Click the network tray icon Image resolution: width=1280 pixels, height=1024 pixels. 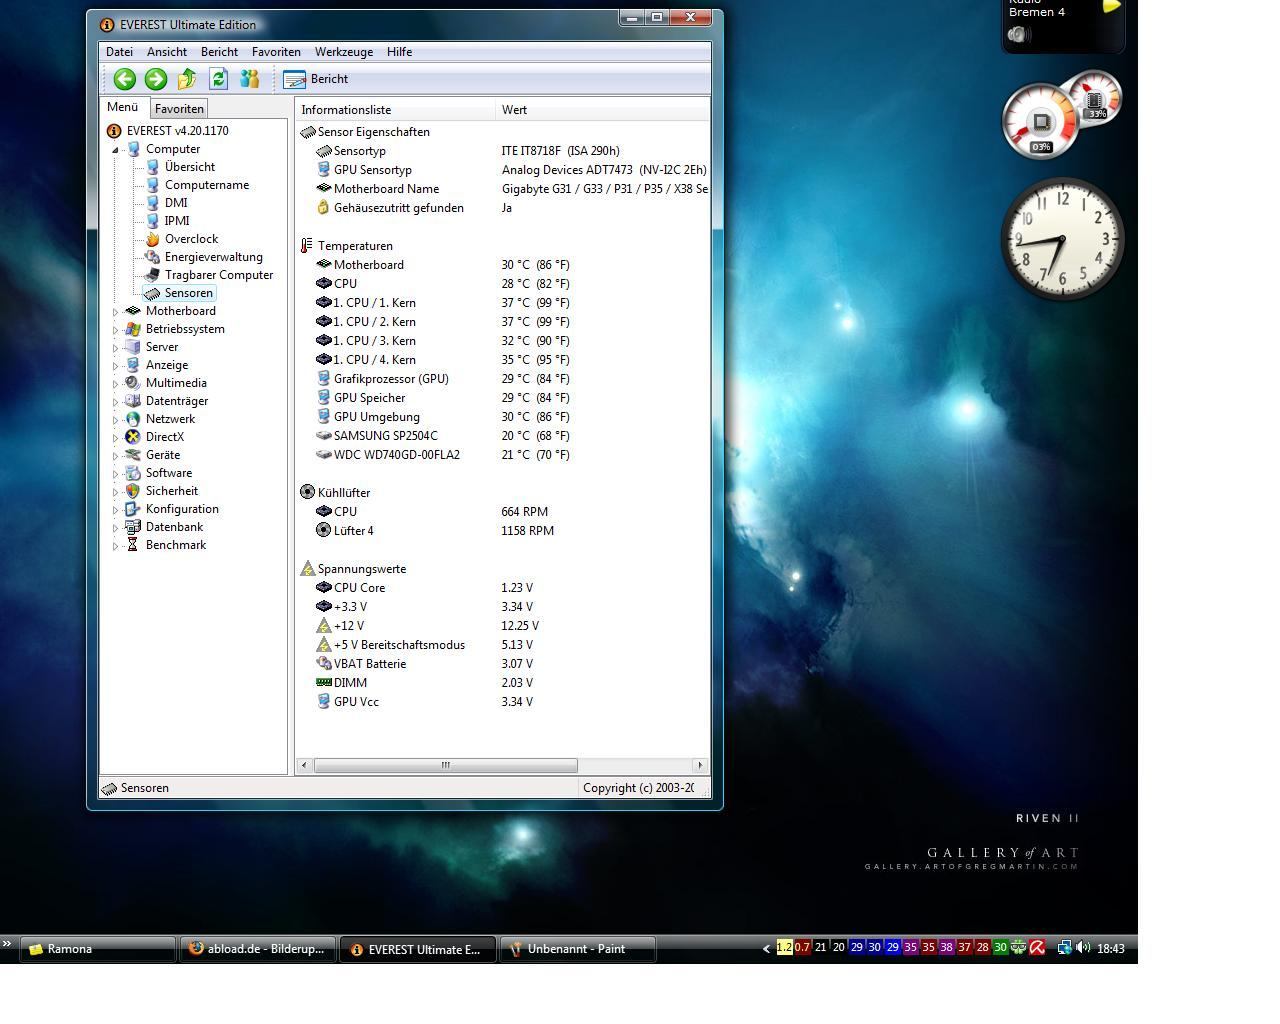point(1065,948)
